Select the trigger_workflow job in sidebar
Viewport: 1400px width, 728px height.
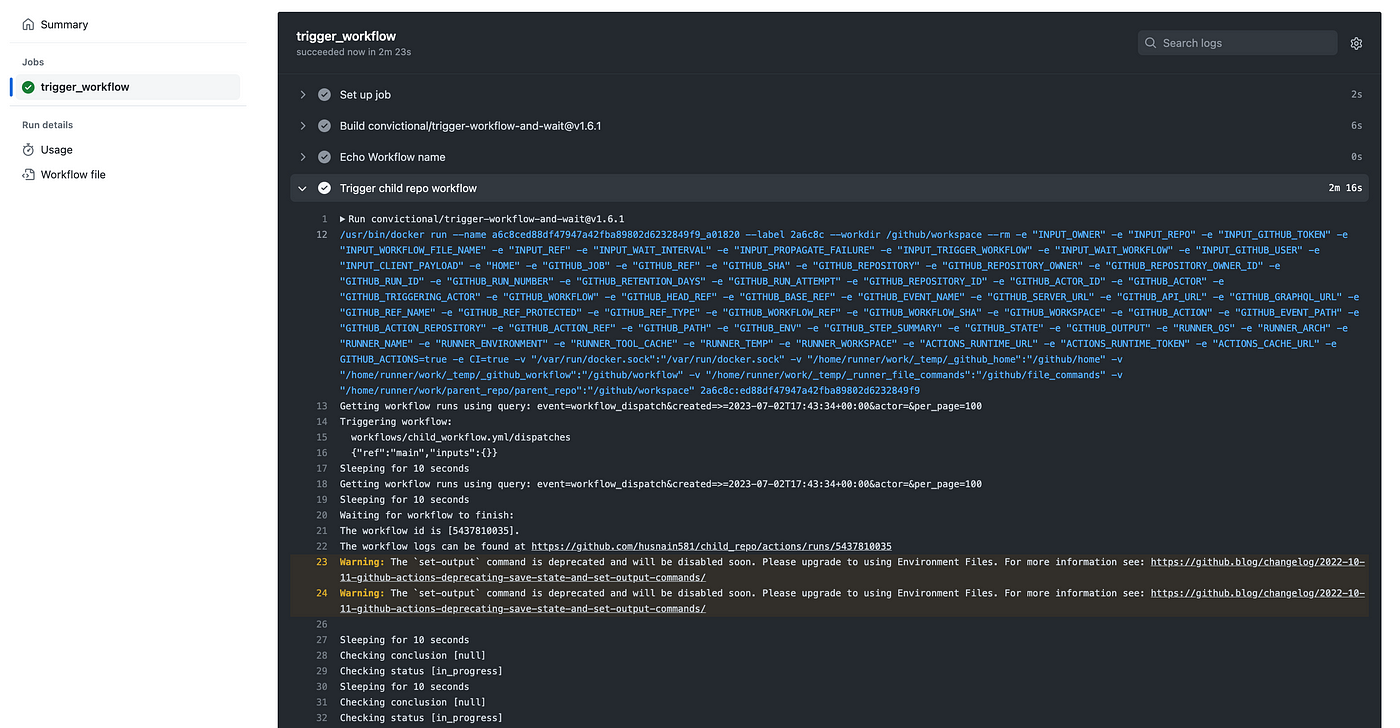pyautogui.click(x=125, y=87)
